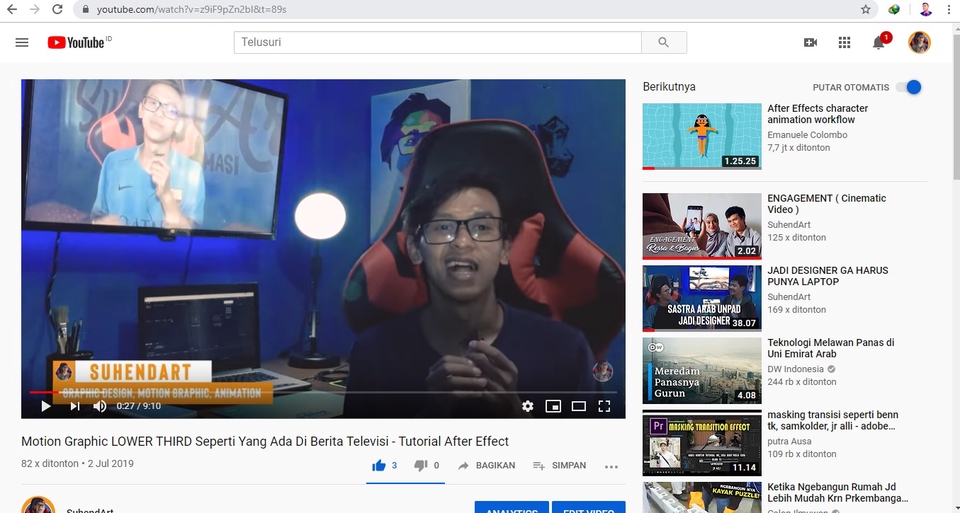Seek on the video progress bar

[x=323, y=392]
